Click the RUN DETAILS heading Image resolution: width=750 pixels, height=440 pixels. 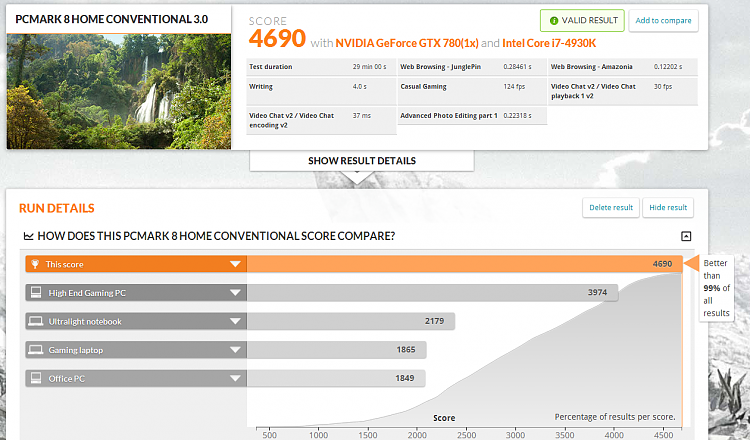56,208
